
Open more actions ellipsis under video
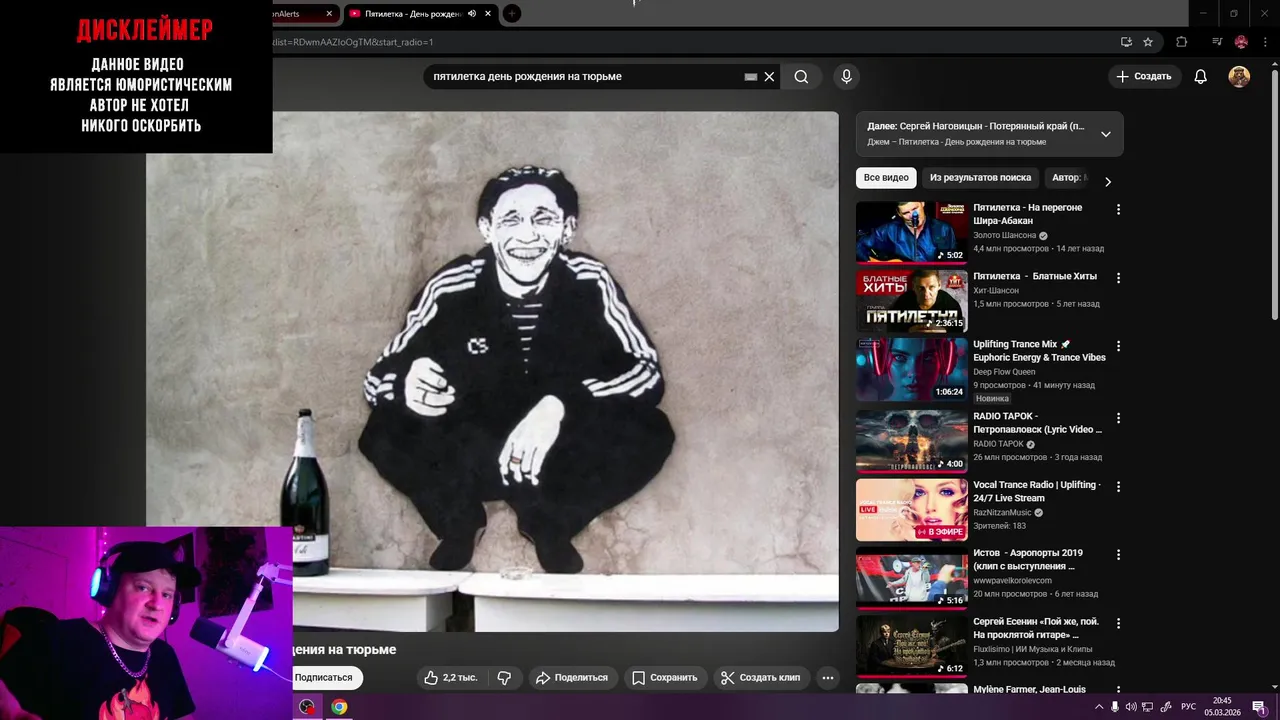click(x=827, y=678)
